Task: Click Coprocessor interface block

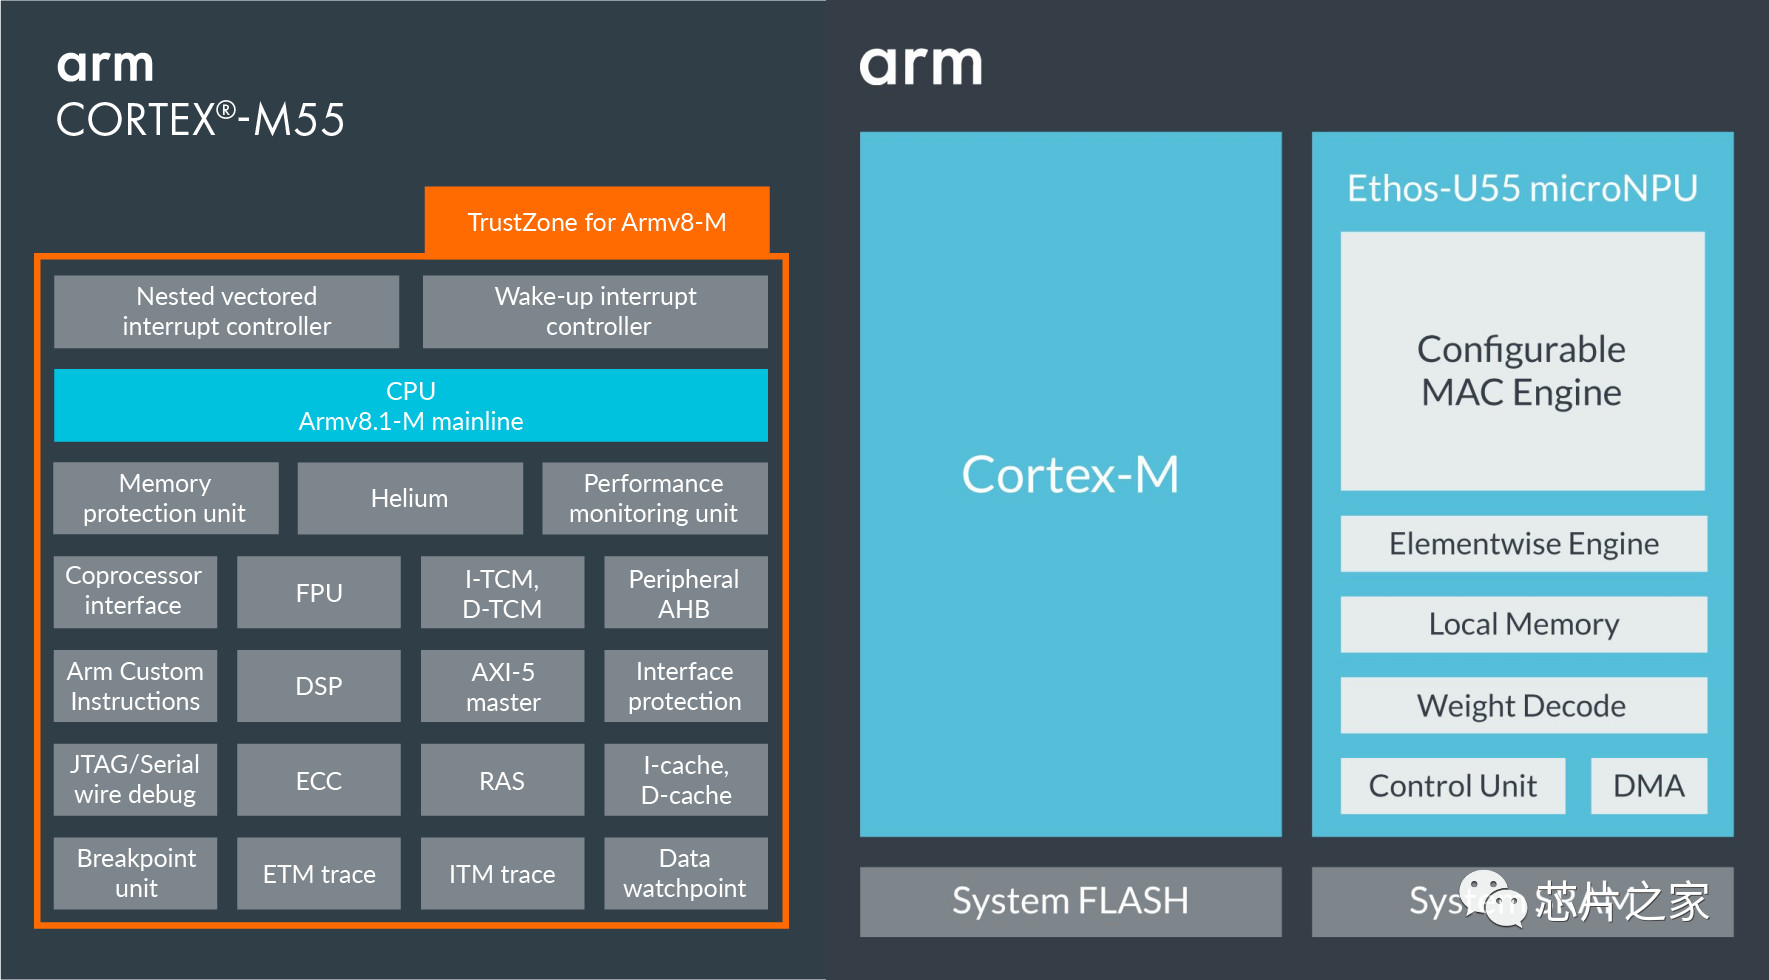Action: (x=135, y=592)
